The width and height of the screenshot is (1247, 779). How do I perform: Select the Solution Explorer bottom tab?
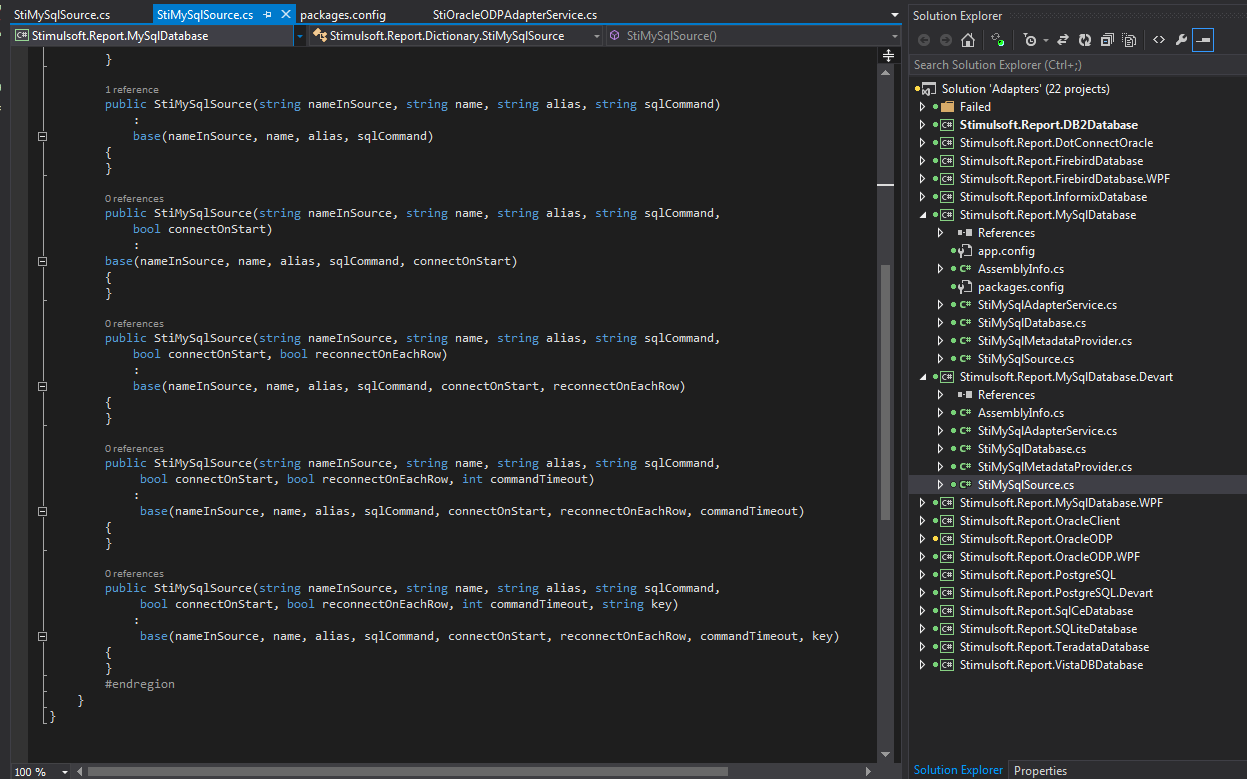click(958, 770)
